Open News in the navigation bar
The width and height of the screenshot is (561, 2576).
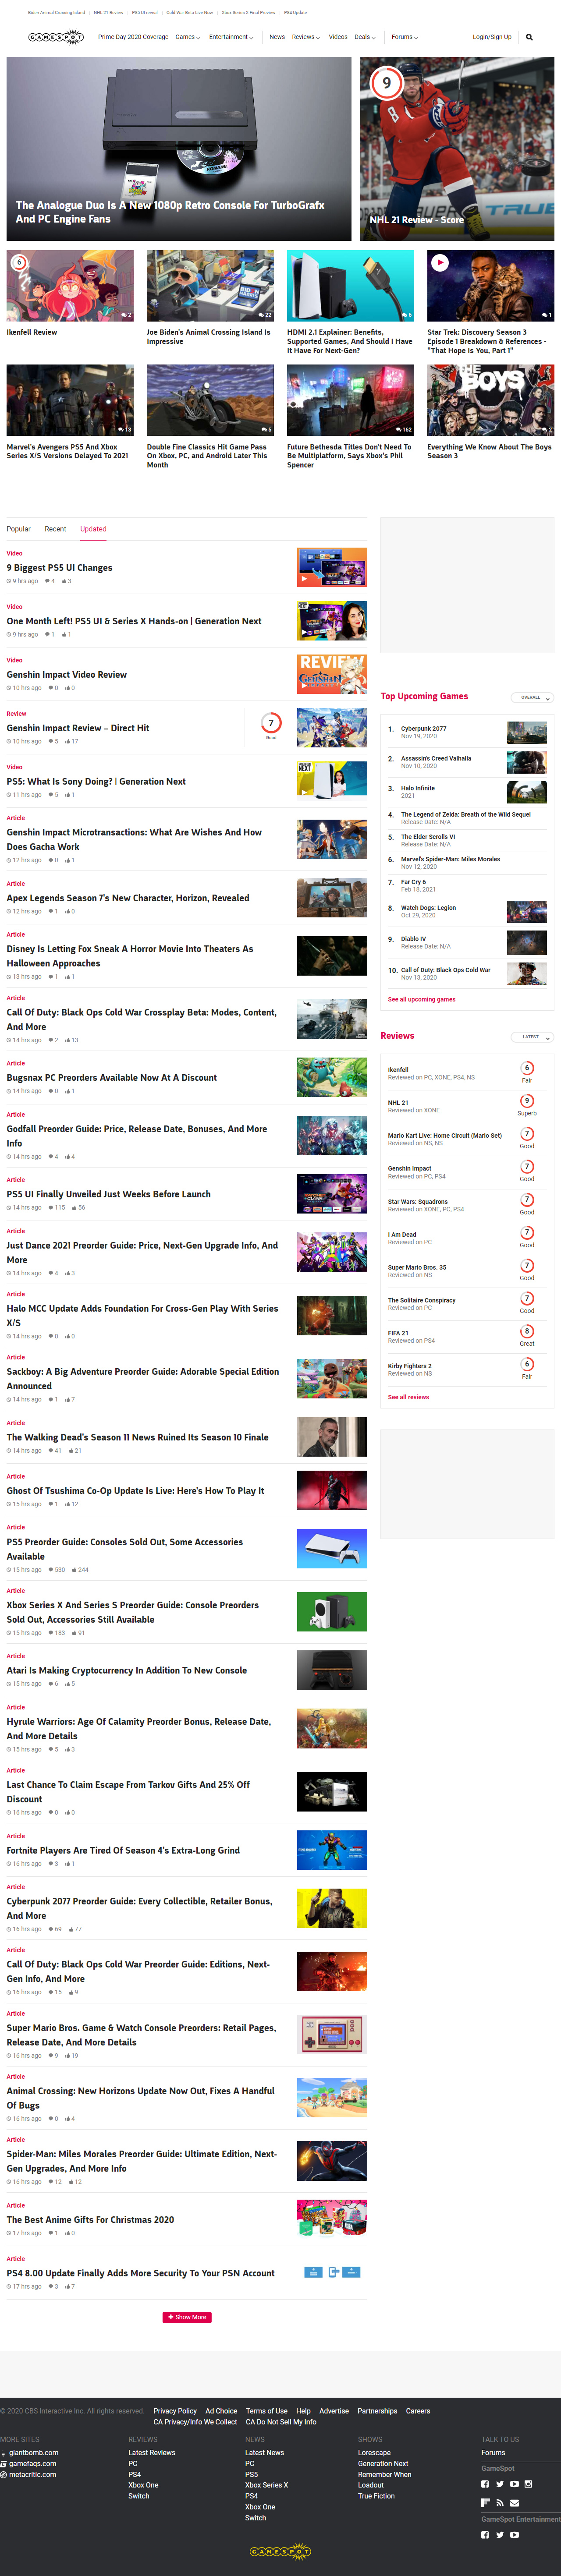coord(277,37)
